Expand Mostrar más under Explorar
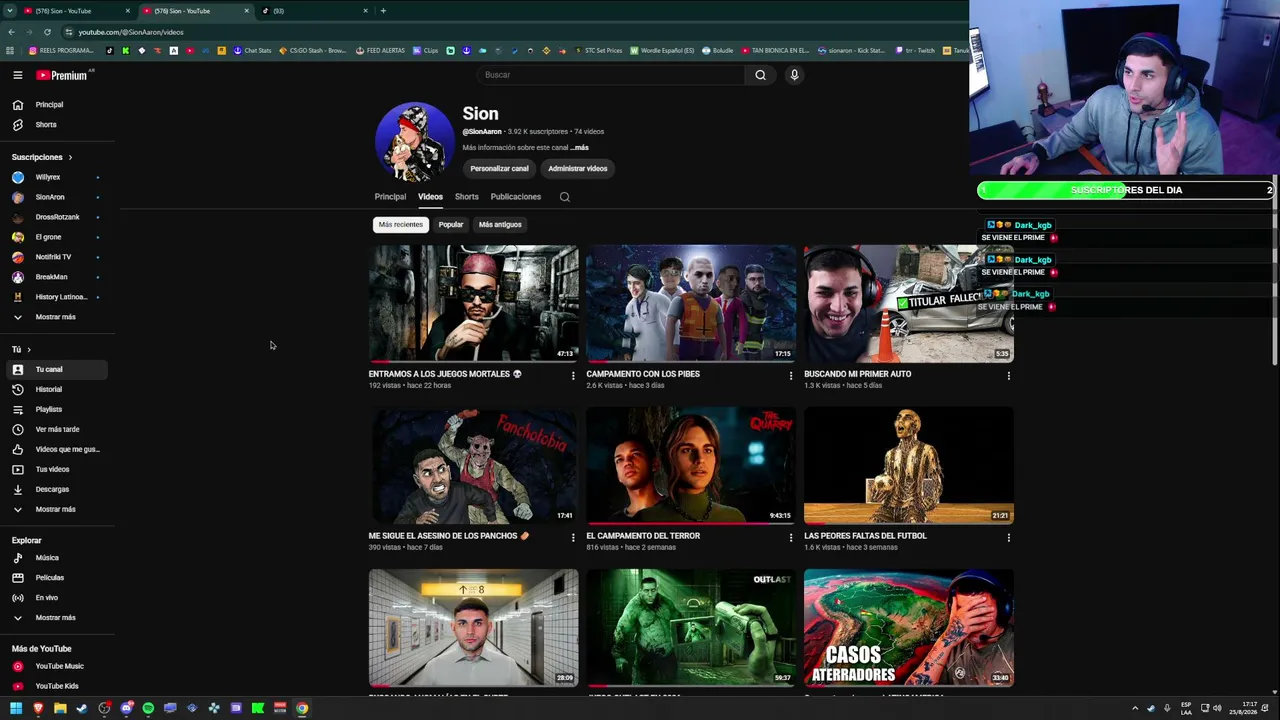Viewport: 1280px width, 720px height. coord(56,618)
